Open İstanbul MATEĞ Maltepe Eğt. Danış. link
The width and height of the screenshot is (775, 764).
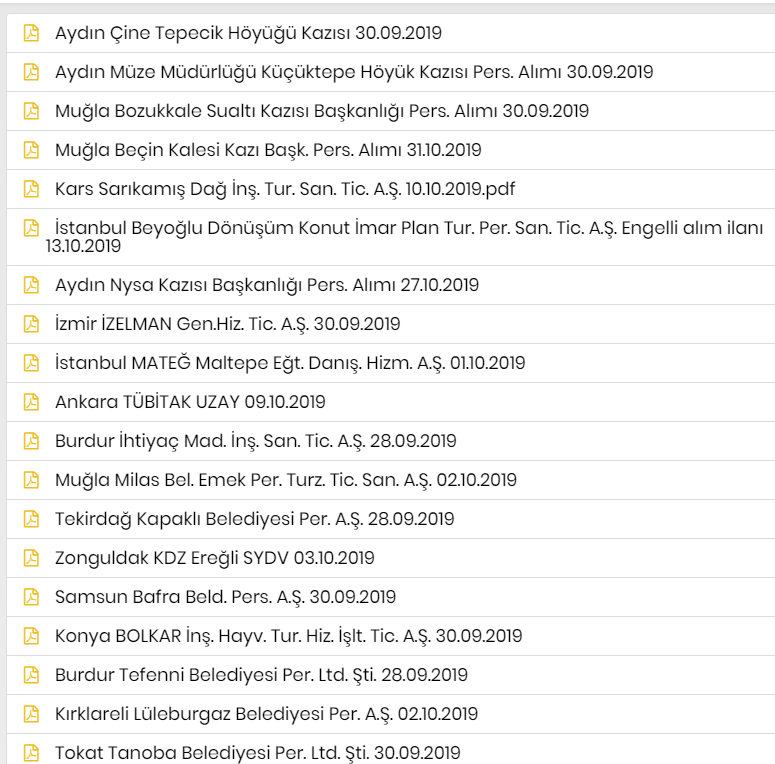[x=290, y=363]
